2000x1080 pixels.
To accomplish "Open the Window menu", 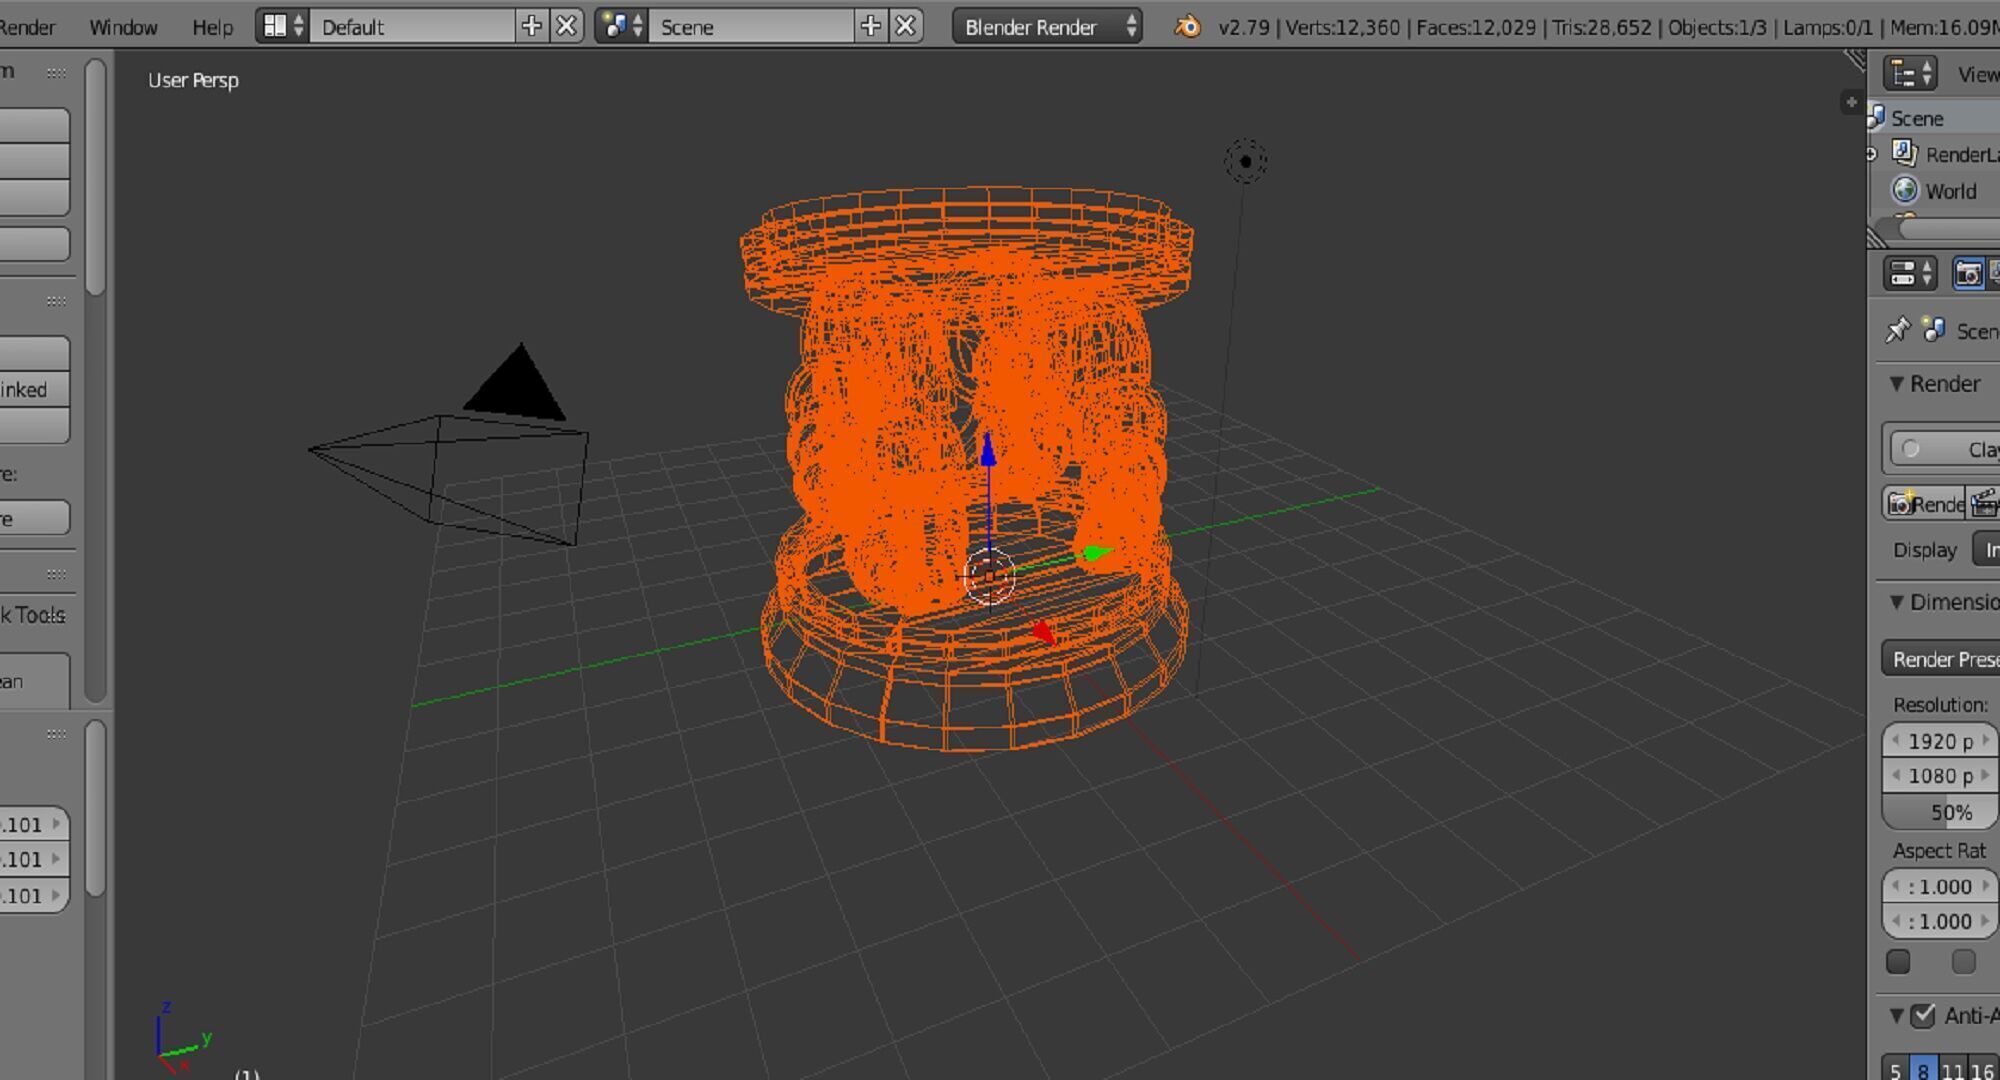I will coord(123,27).
